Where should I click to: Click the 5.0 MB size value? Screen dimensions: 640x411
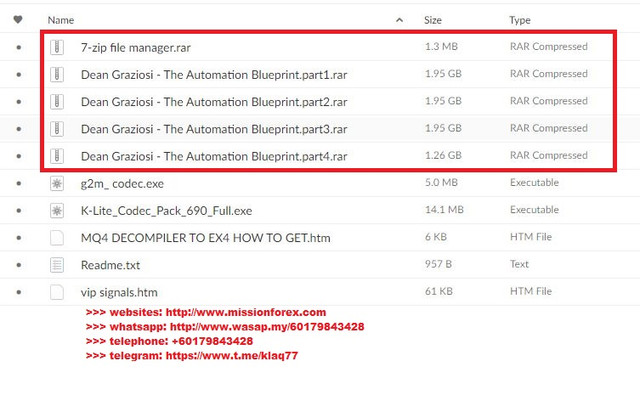[441, 182]
